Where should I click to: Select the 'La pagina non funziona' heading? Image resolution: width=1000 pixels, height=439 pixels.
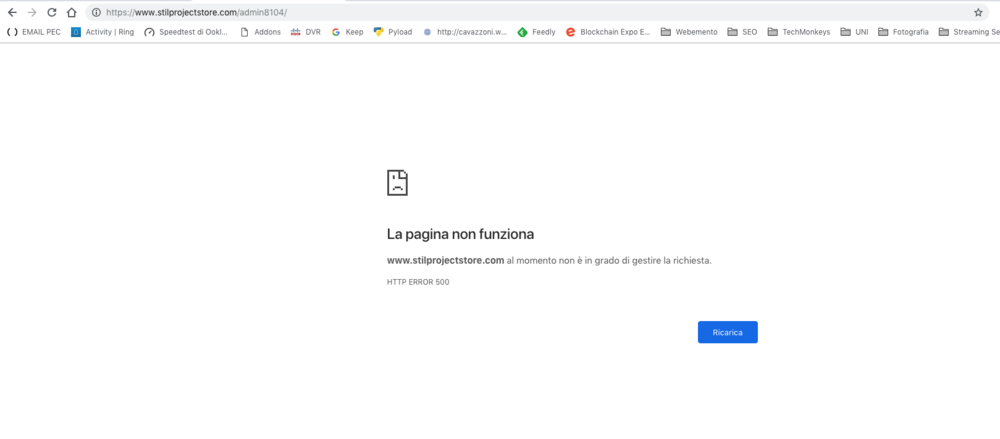tap(460, 234)
